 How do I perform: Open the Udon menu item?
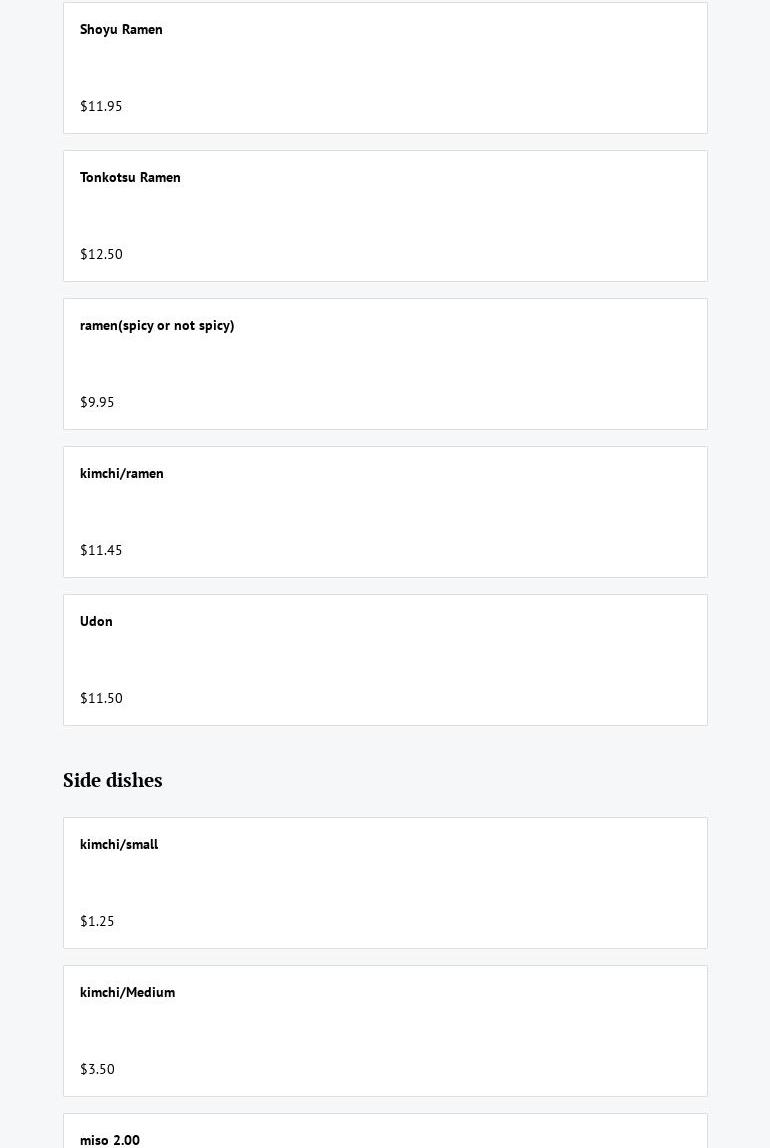click(x=96, y=622)
